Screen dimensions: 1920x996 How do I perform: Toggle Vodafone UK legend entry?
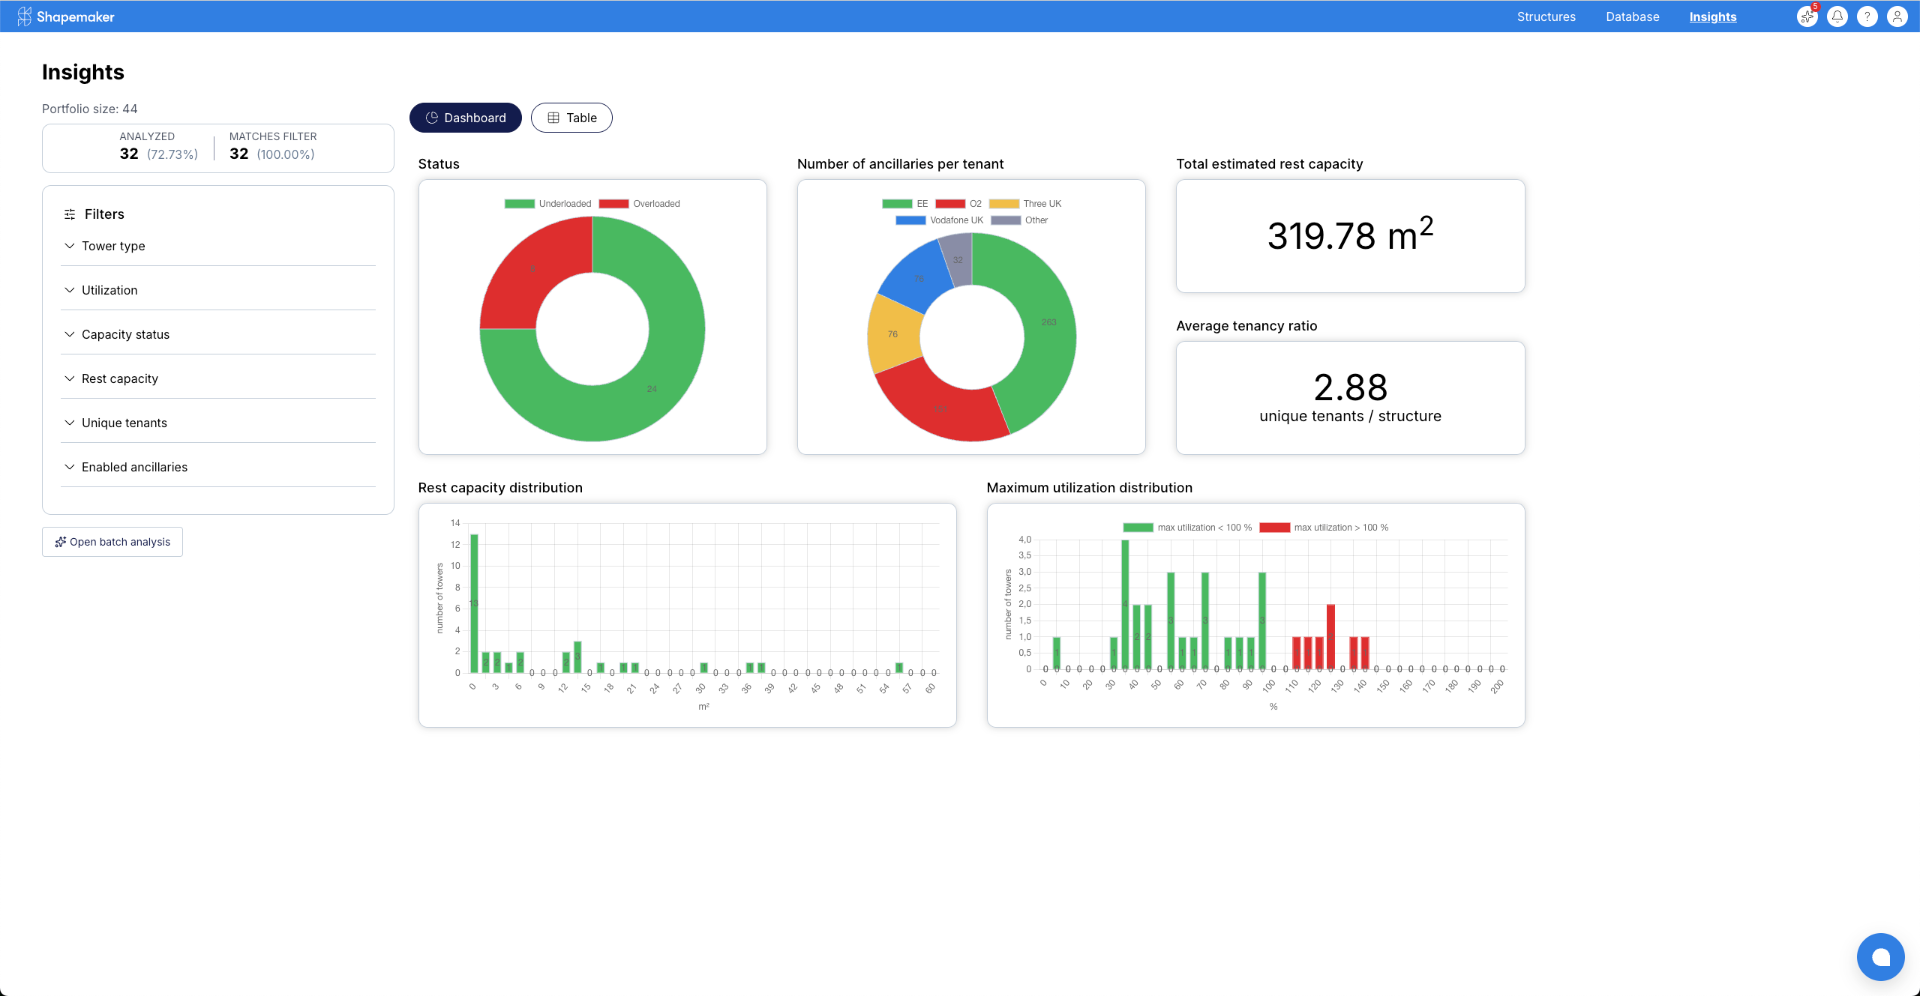pos(940,220)
